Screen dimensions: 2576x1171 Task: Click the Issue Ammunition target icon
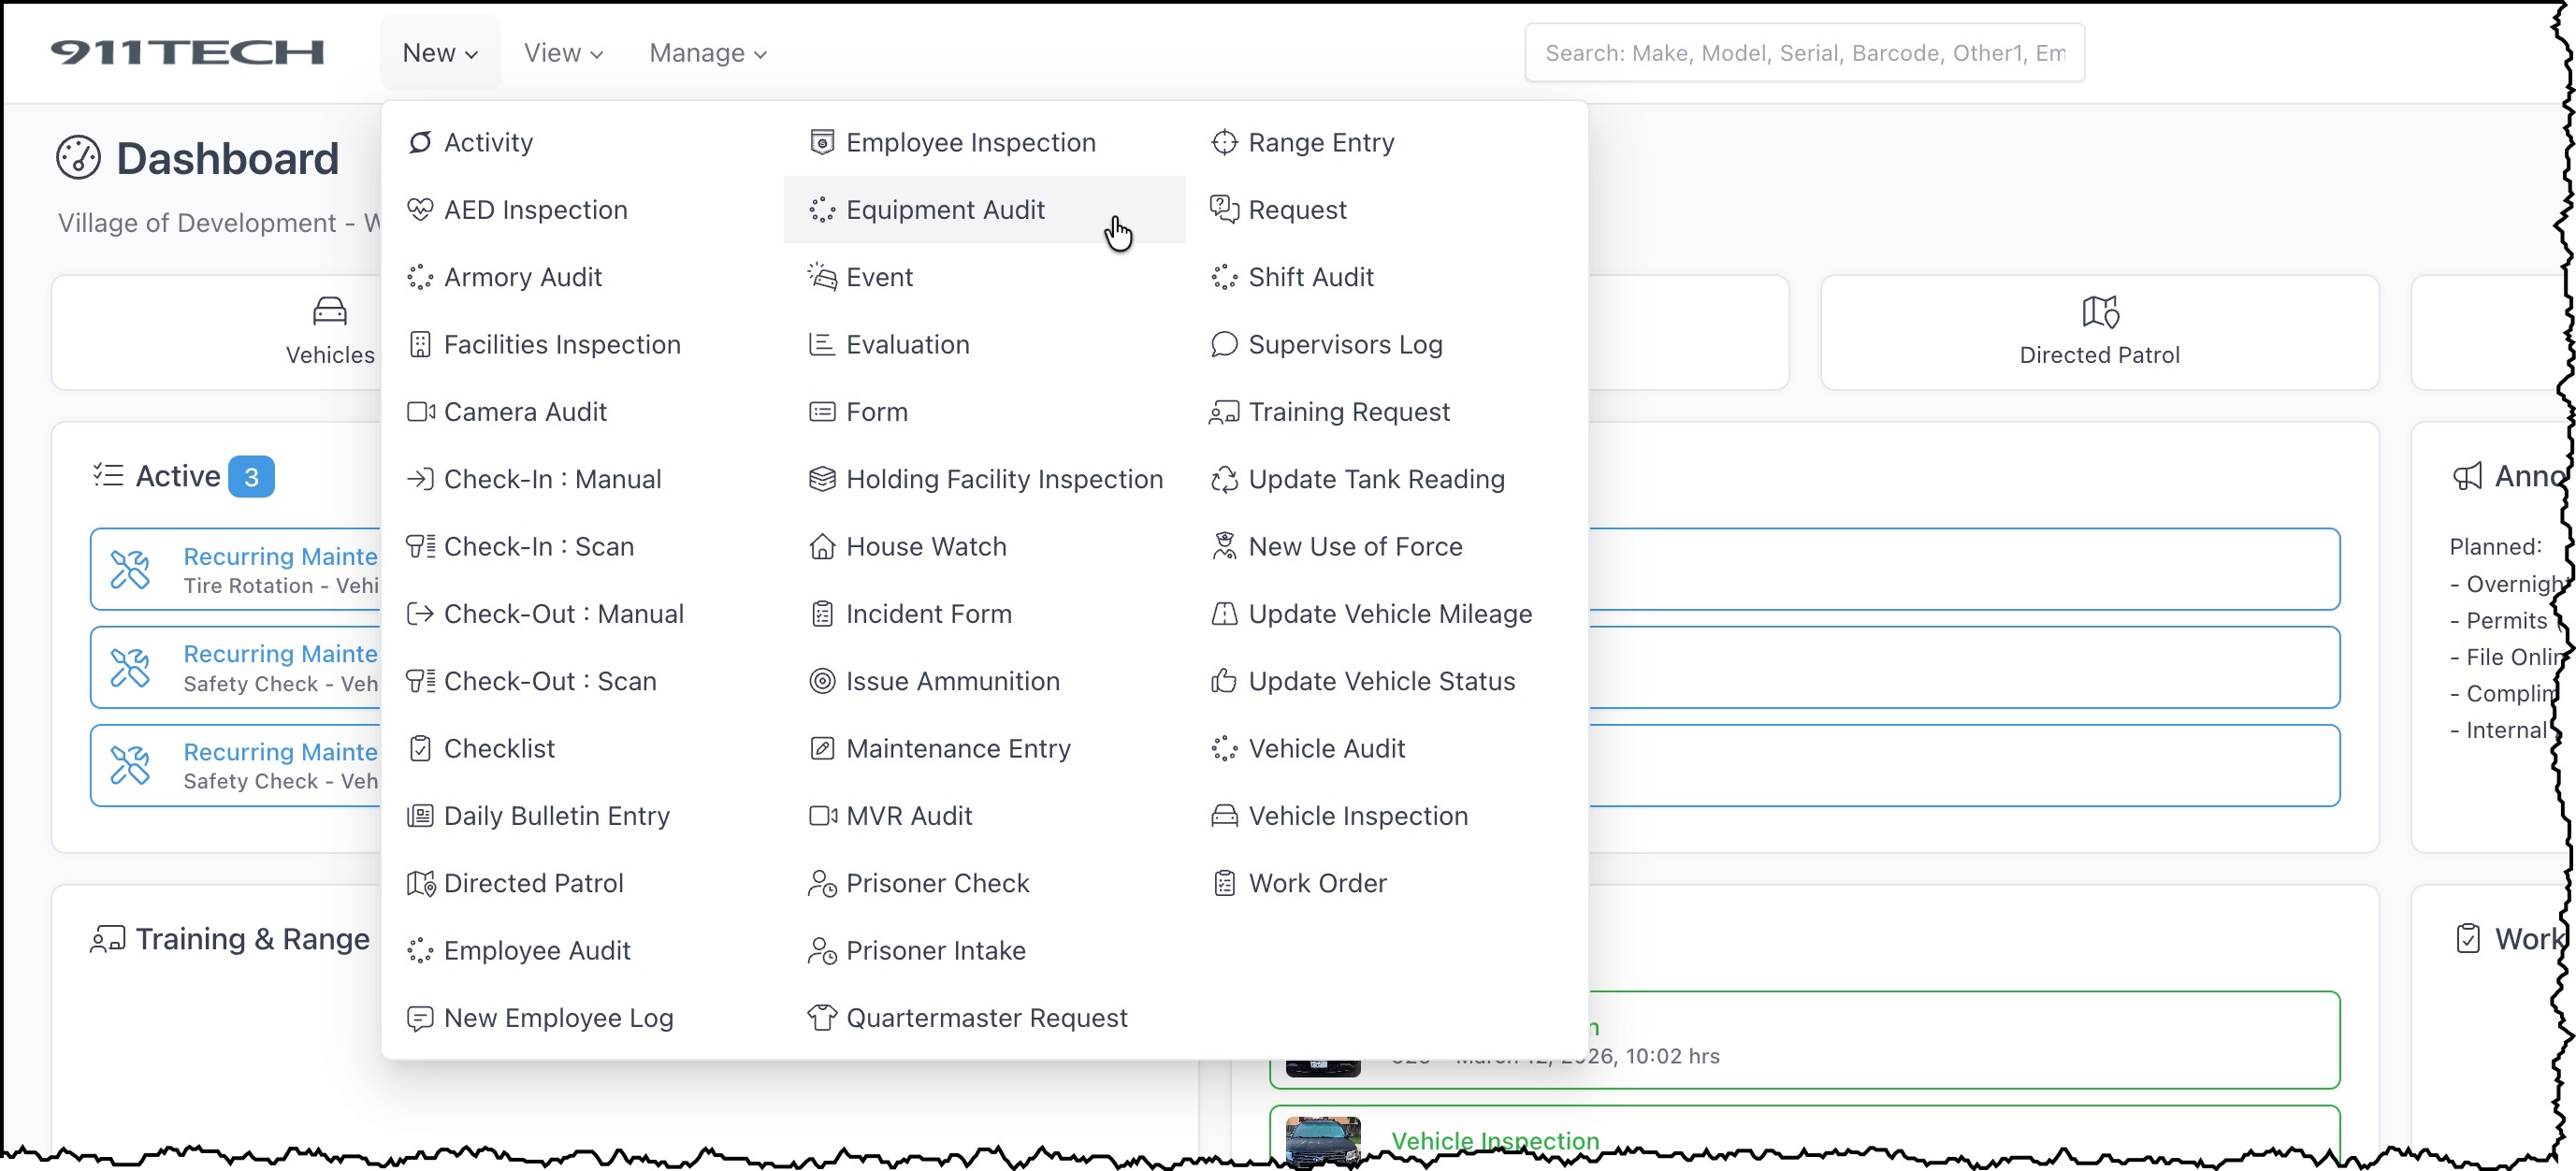click(822, 681)
